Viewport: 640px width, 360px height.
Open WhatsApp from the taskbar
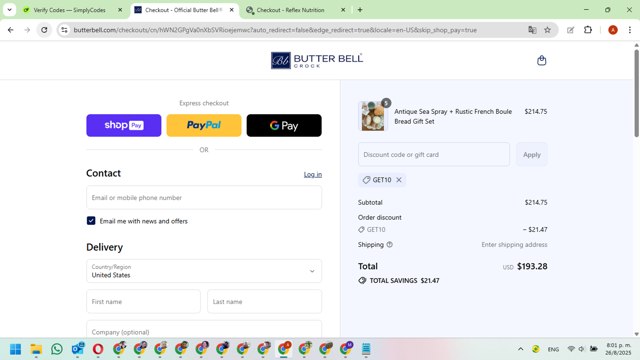tap(57, 349)
